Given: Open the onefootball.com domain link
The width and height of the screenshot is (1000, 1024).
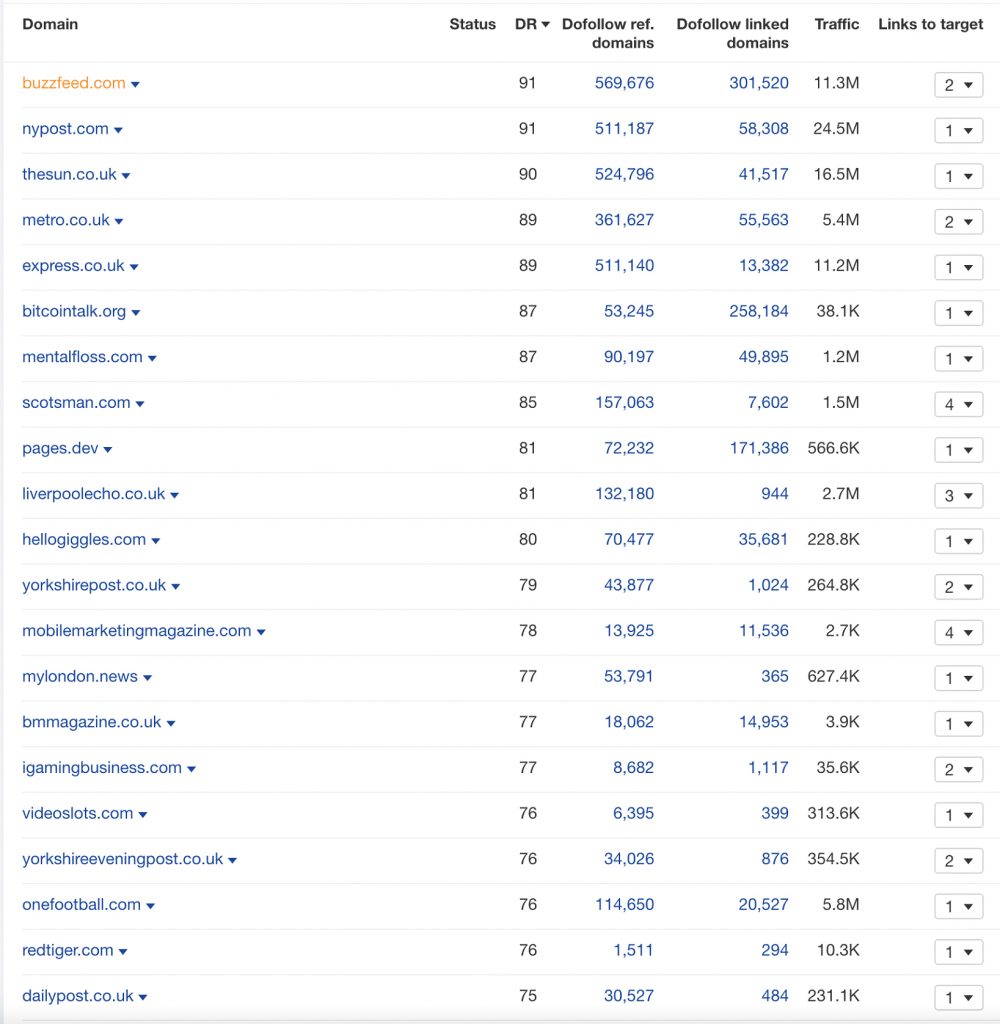Looking at the screenshot, I should [82, 904].
